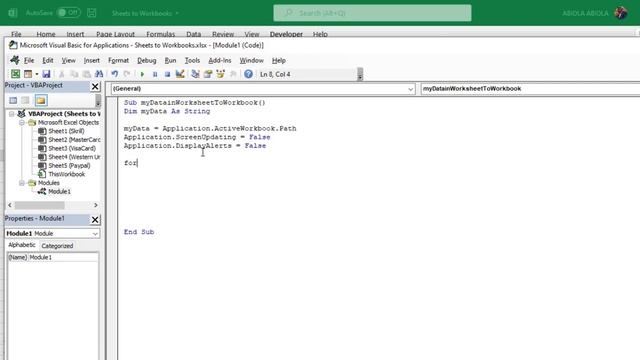Collapse the Microsoft Excel Objects folder
Image resolution: width=640 pixels, height=360 pixels.
(x=22, y=122)
